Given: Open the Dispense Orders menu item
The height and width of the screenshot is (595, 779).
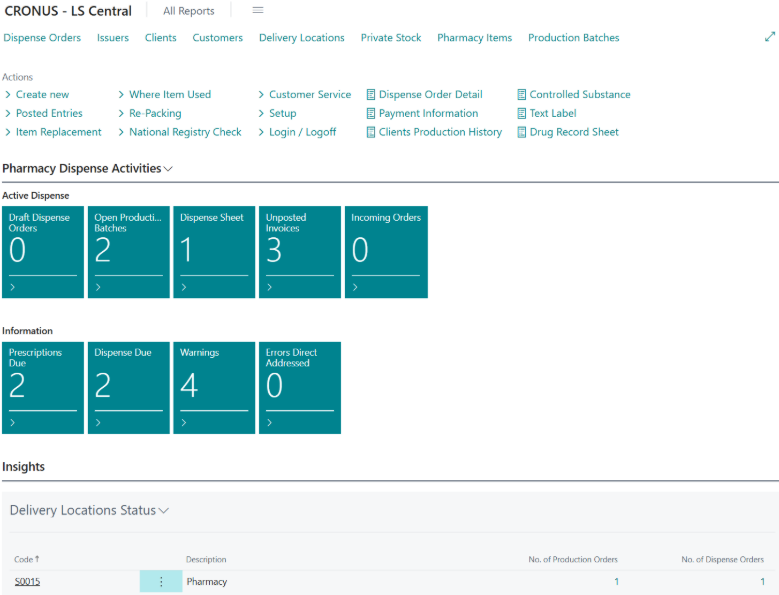Looking at the screenshot, I should (42, 38).
